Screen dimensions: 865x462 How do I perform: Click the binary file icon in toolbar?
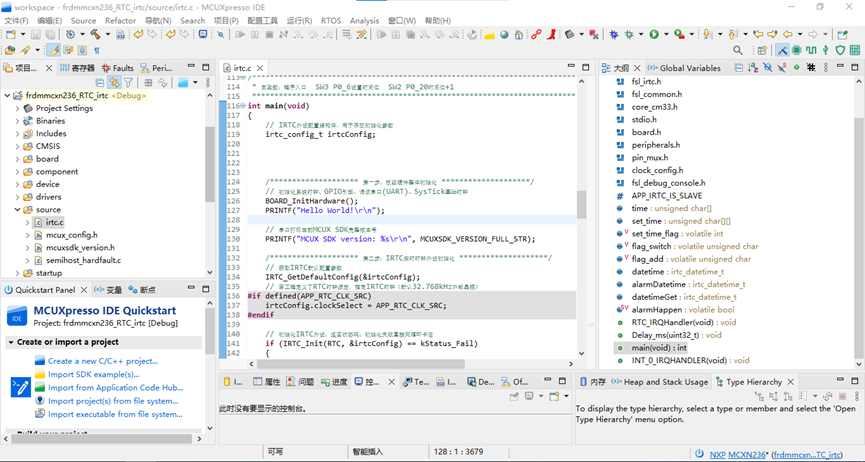pos(120,34)
